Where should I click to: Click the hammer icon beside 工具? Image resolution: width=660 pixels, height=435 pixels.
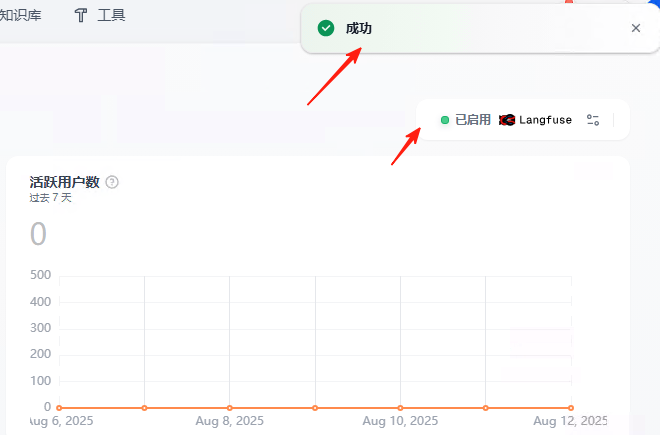pos(81,15)
